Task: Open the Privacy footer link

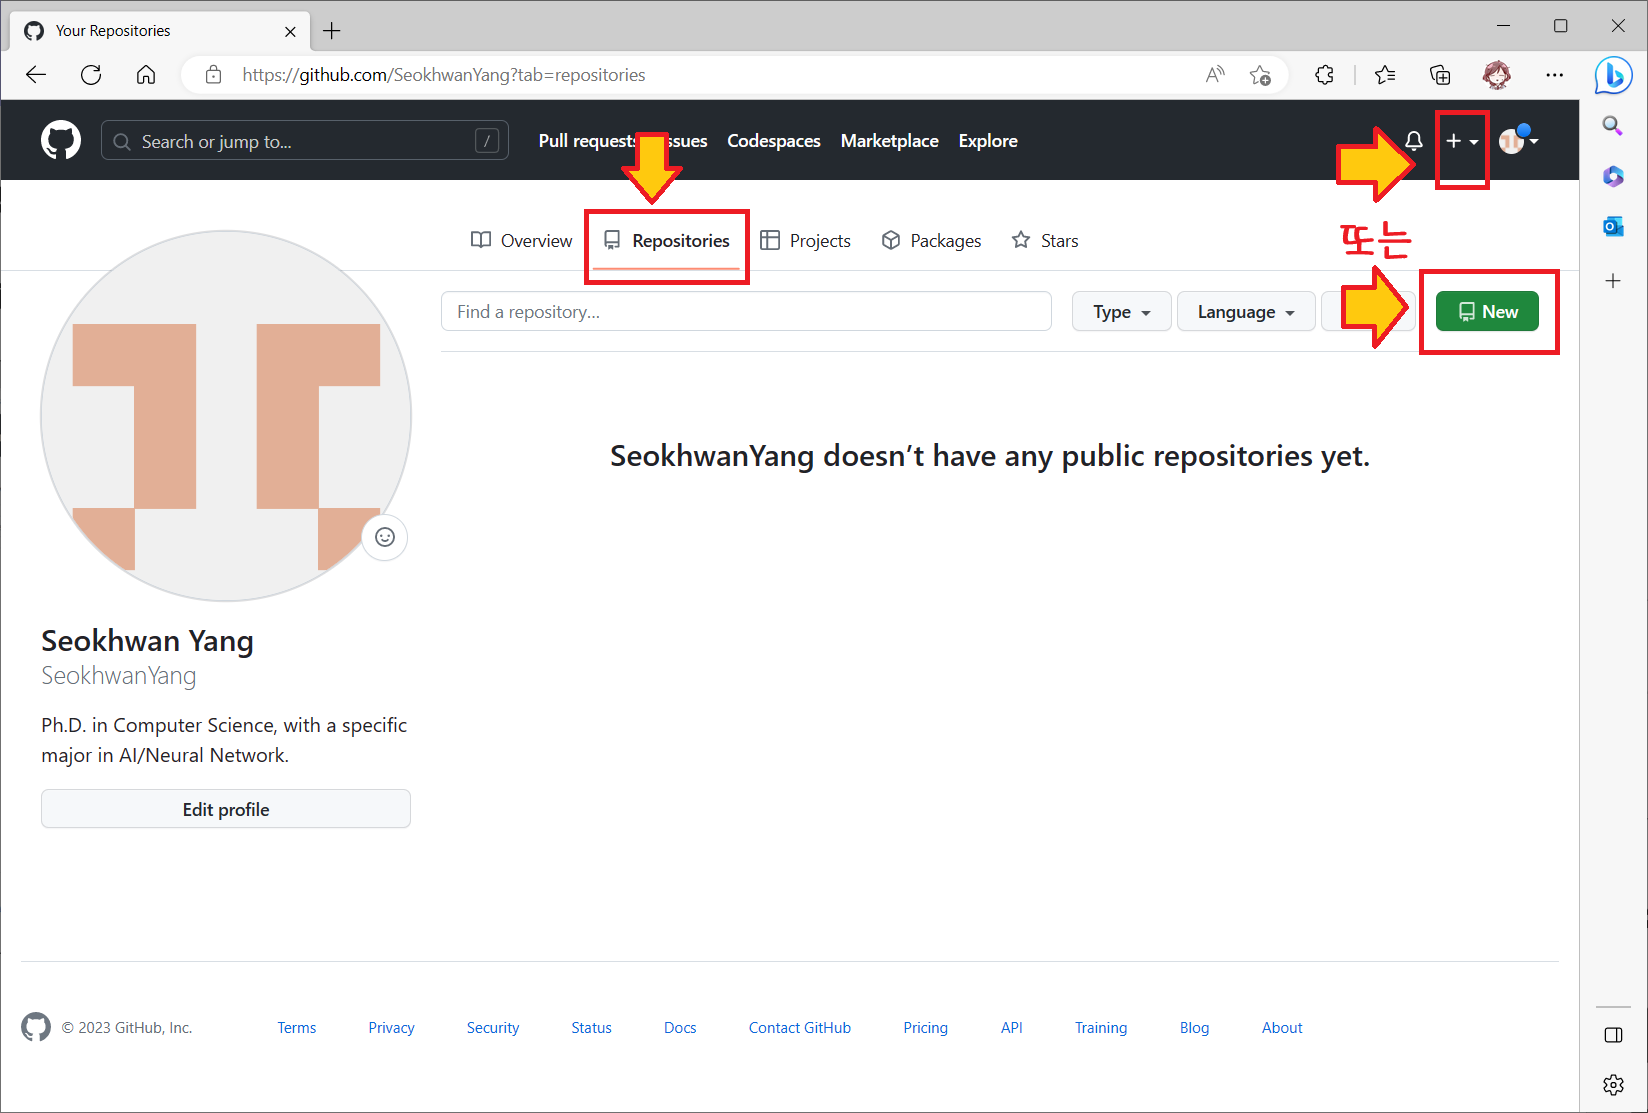Action: [391, 1028]
